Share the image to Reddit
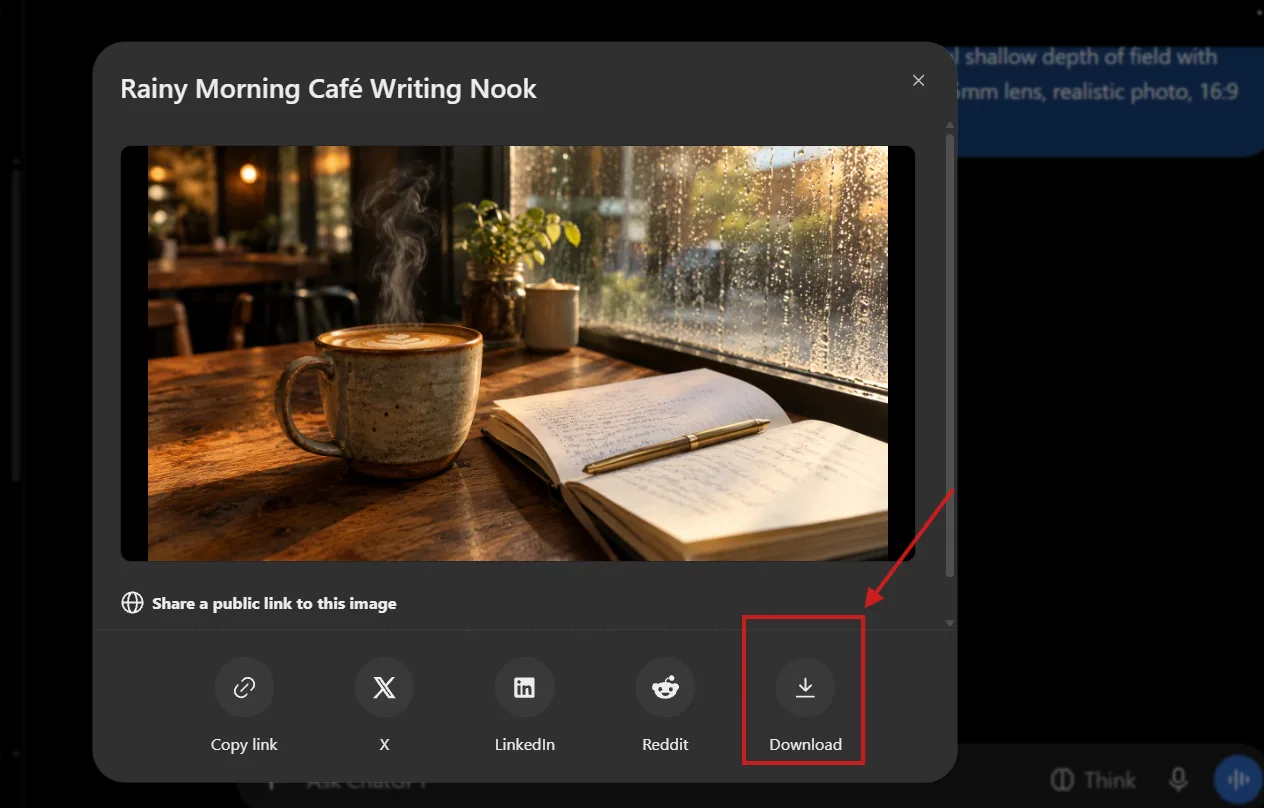 click(x=665, y=687)
